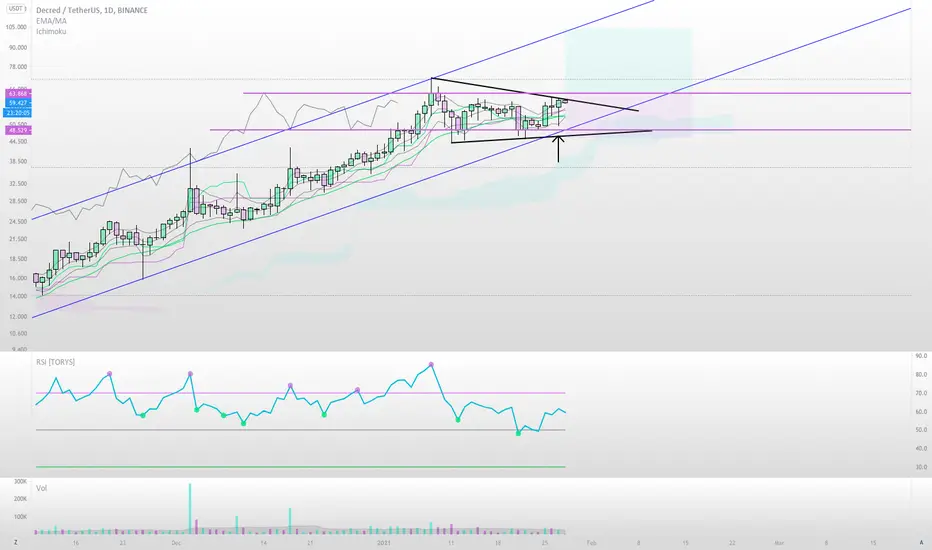Screen dimensions: 932x550
Task: Click the Feb label on time axis
Action: coord(591,543)
